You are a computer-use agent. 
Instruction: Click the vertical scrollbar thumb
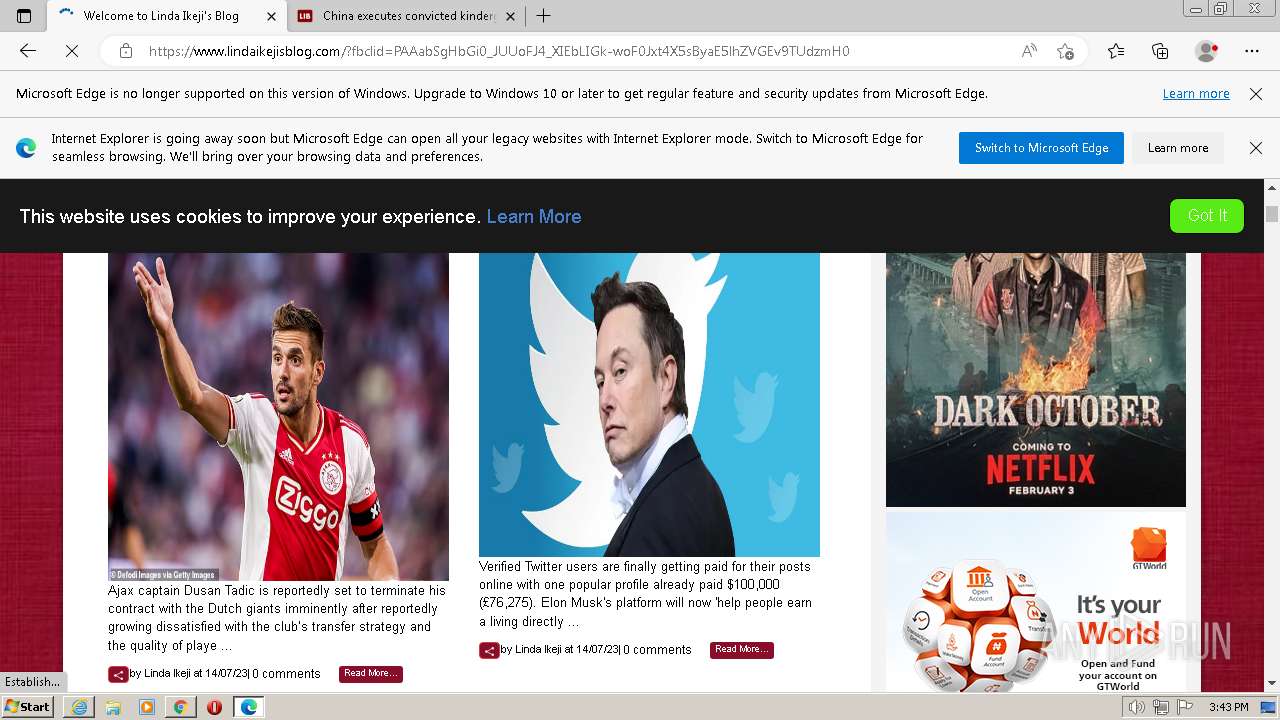pyautogui.click(x=1272, y=214)
